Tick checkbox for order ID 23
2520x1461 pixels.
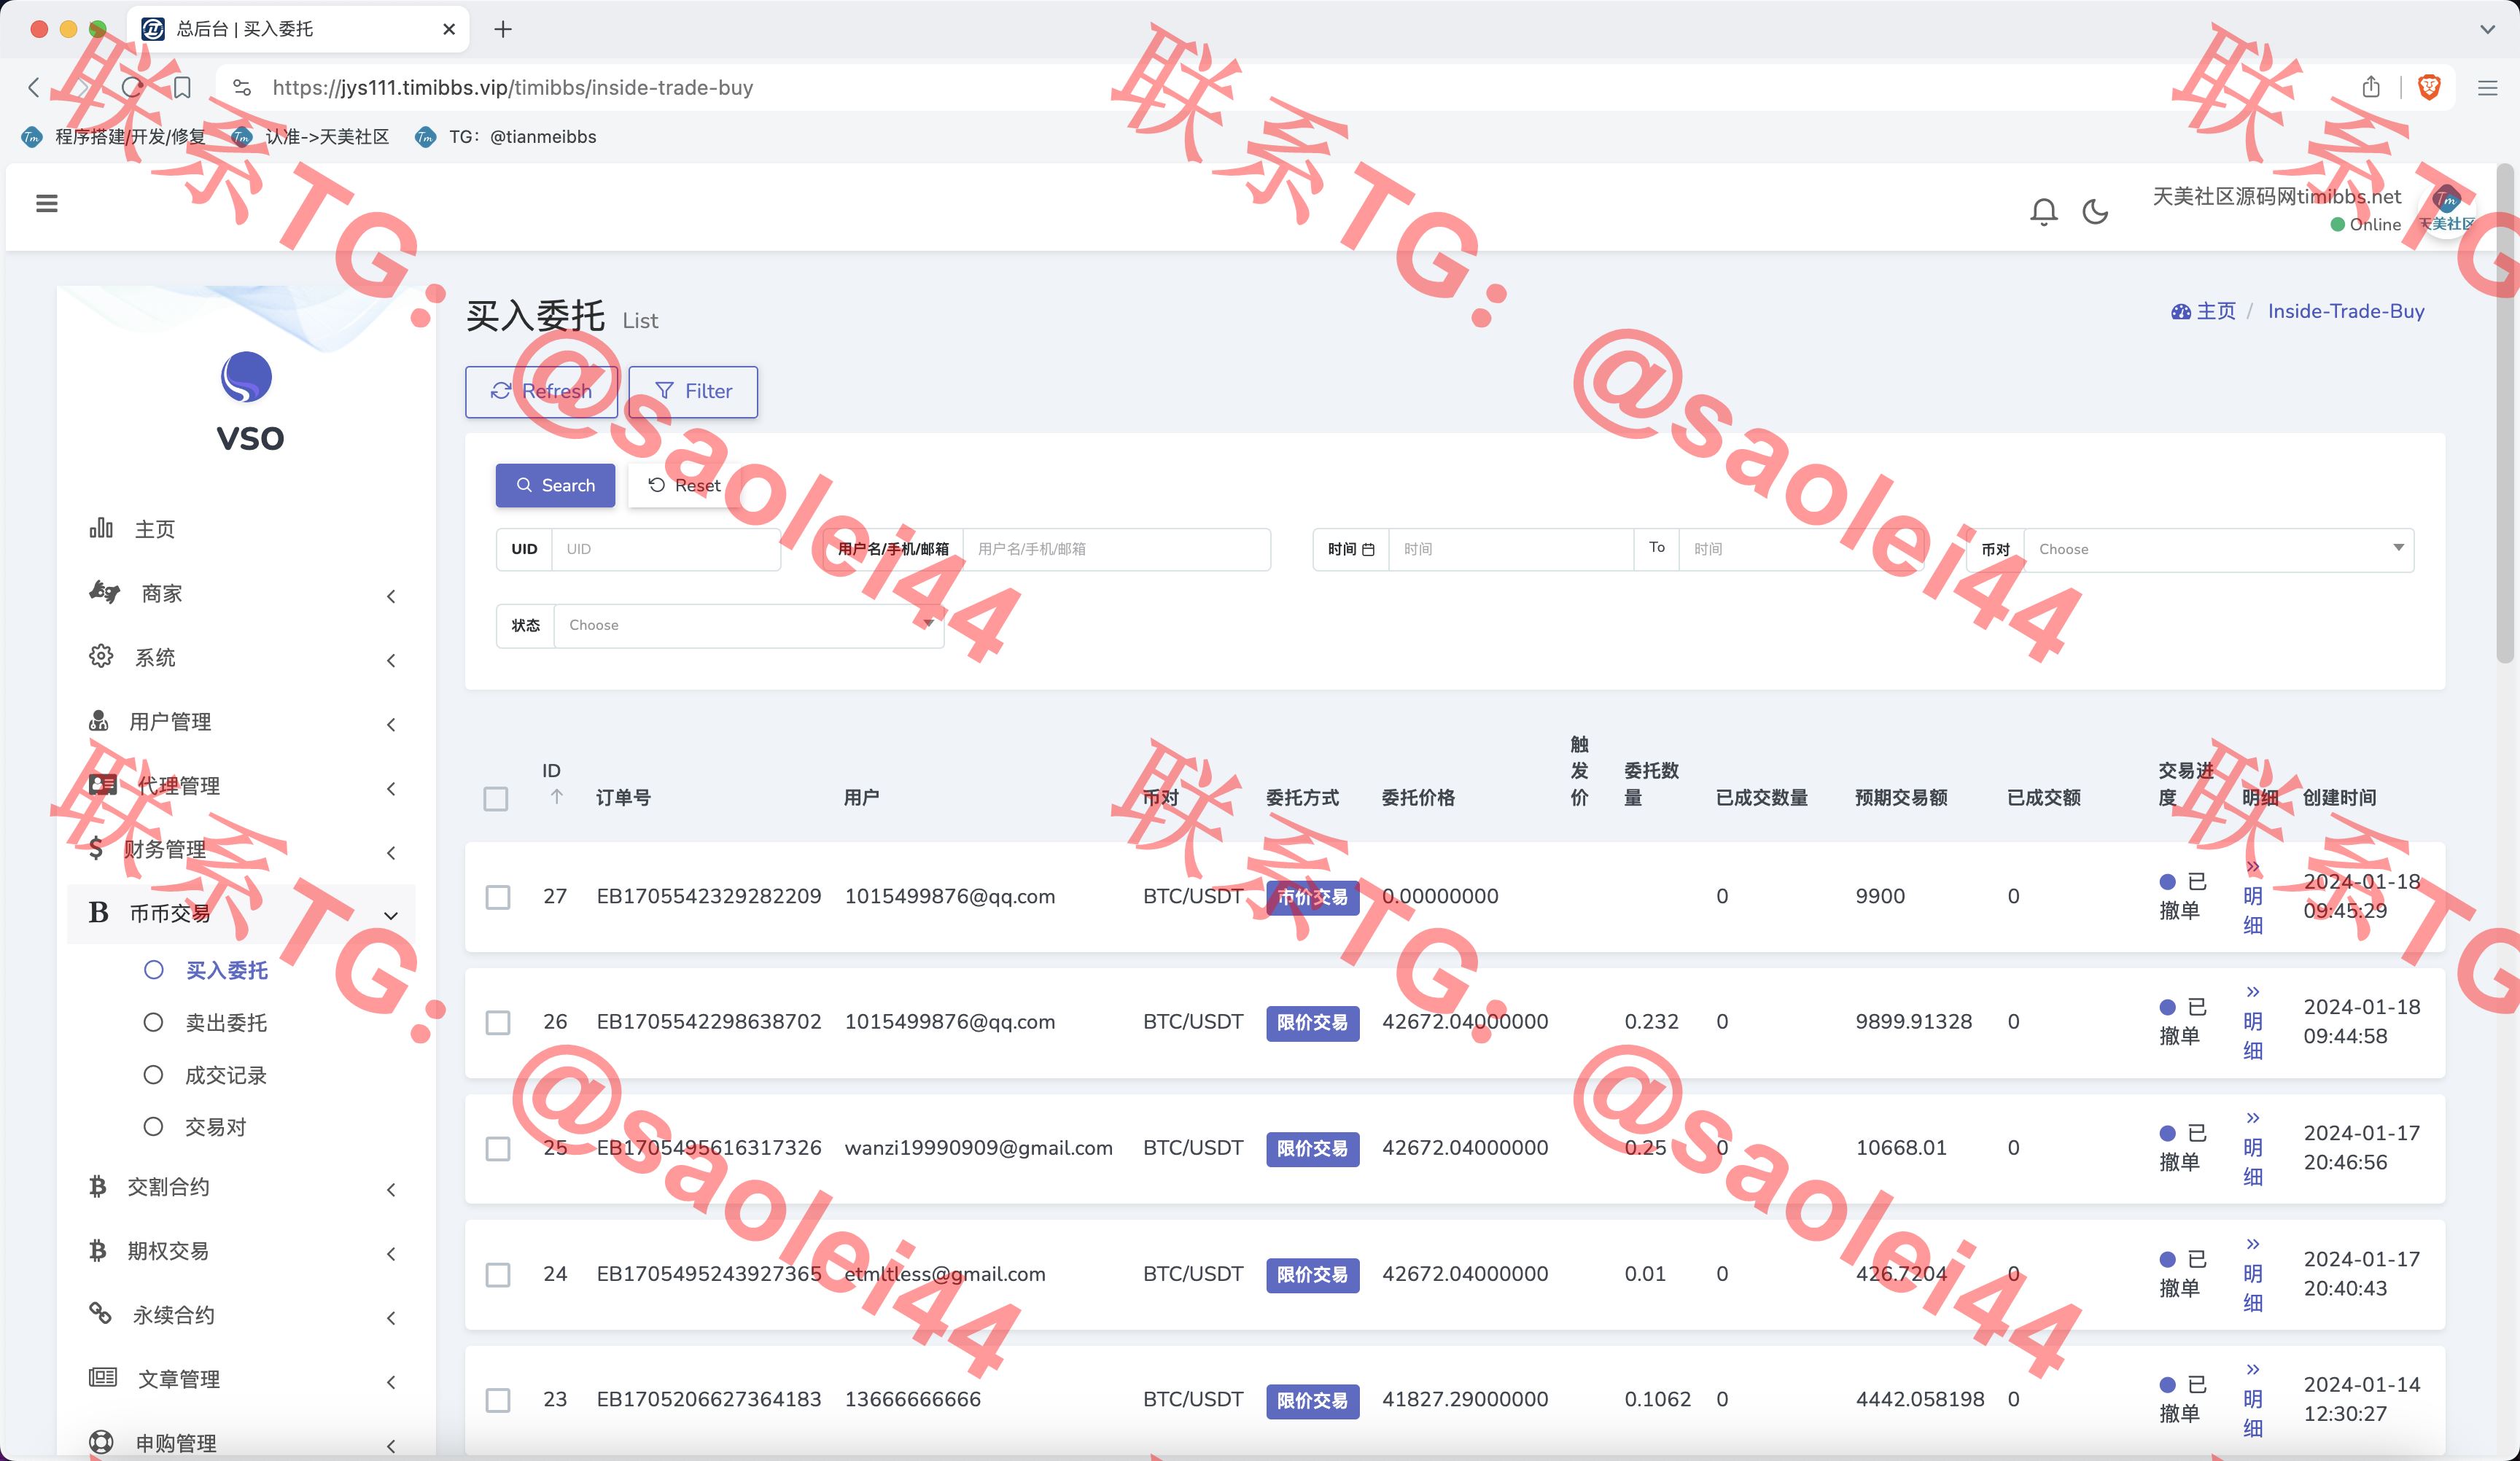tap(498, 1400)
